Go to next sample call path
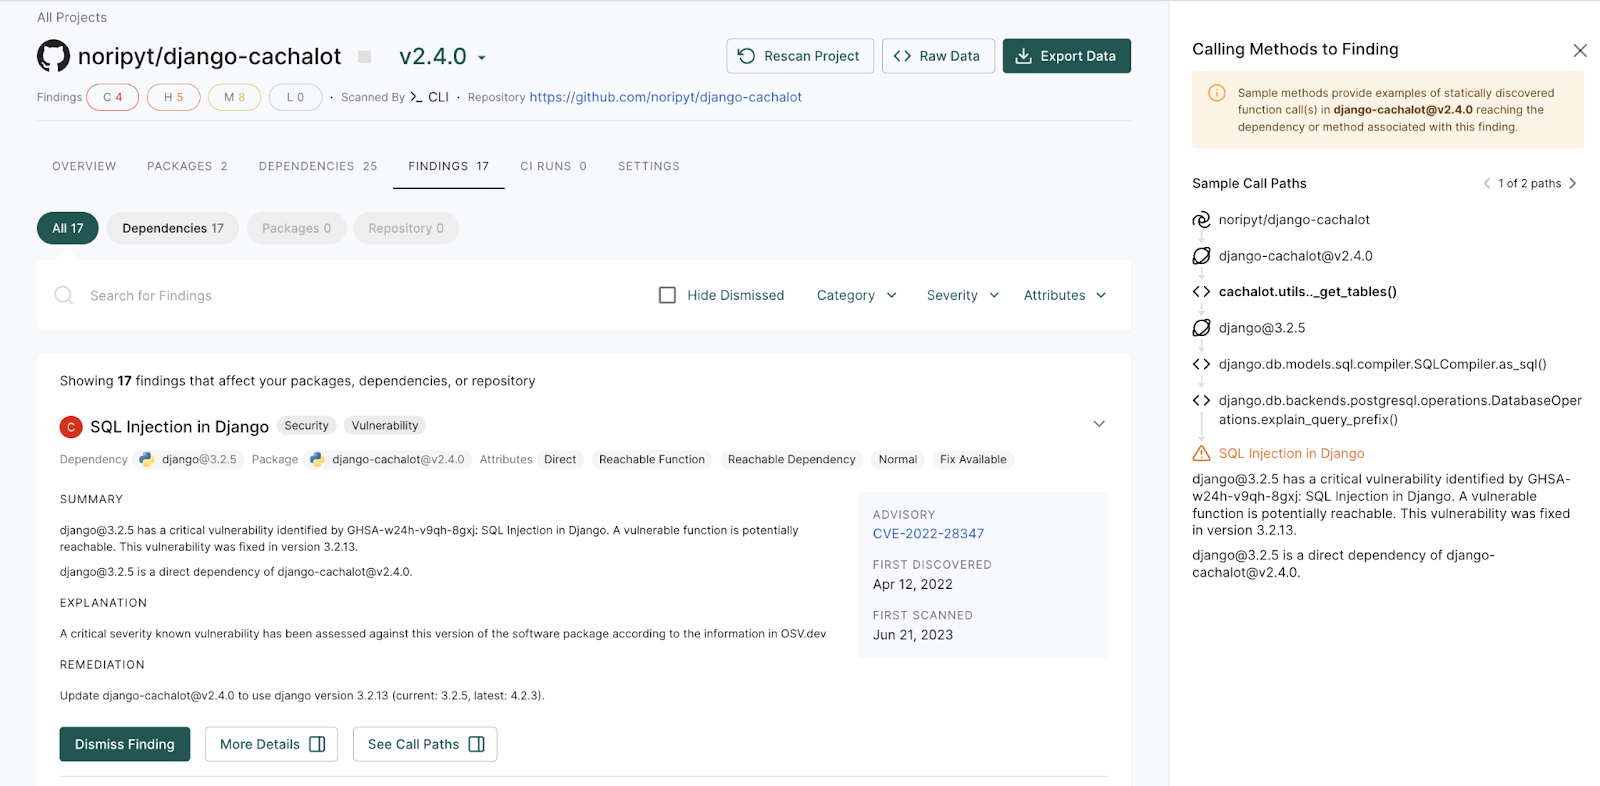The image size is (1600, 786). [1573, 183]
